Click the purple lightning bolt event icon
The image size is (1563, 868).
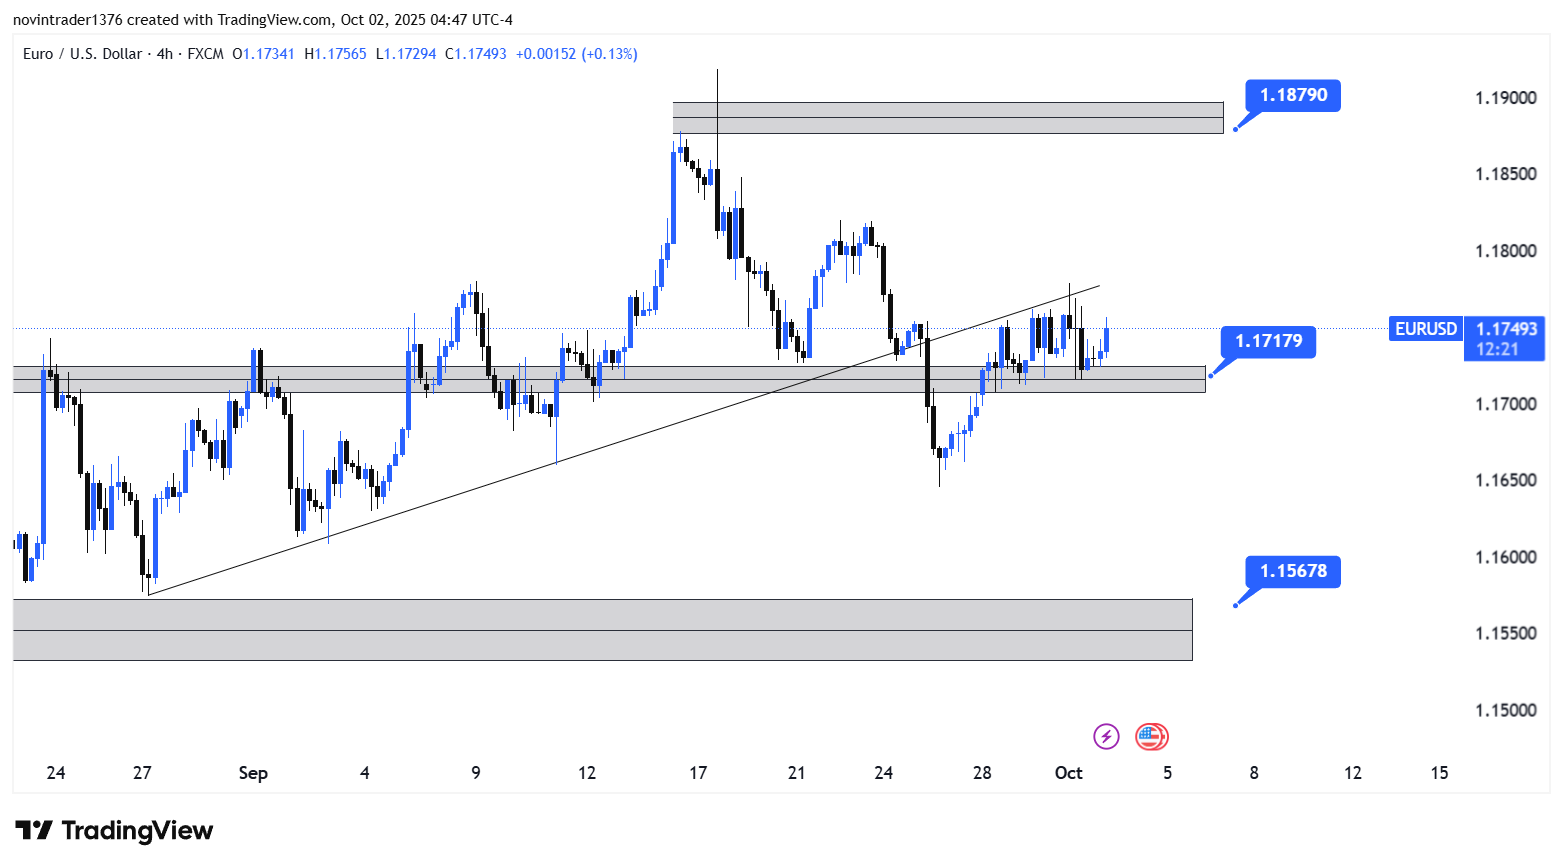(x=1105, y=737)
